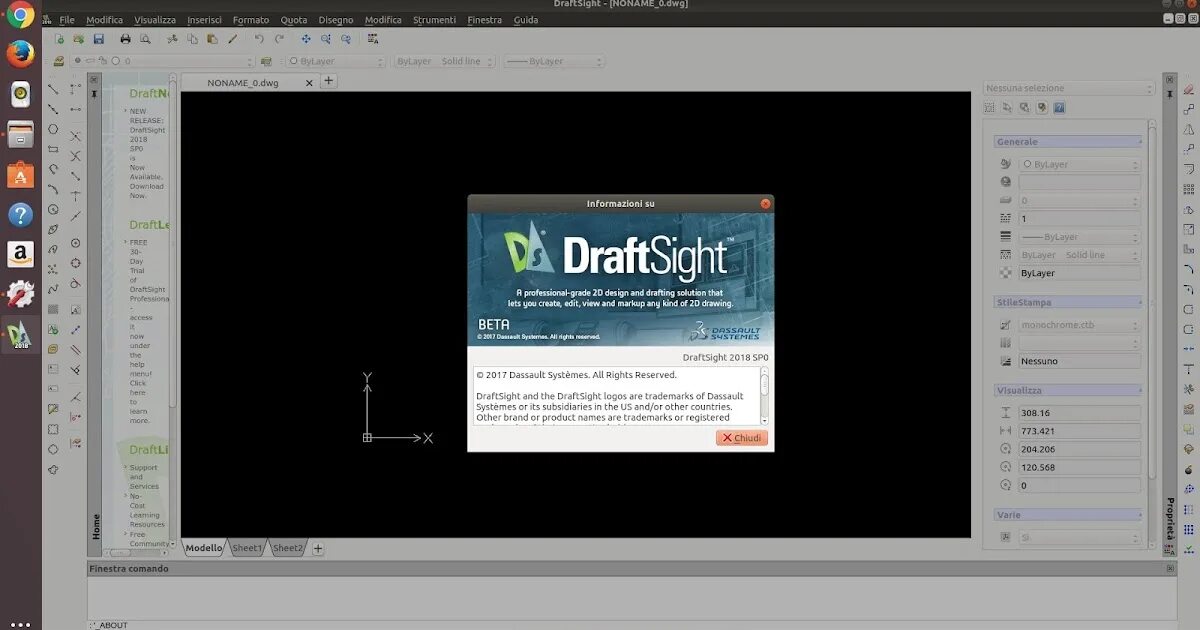Open the File menu

coord(66,20)
